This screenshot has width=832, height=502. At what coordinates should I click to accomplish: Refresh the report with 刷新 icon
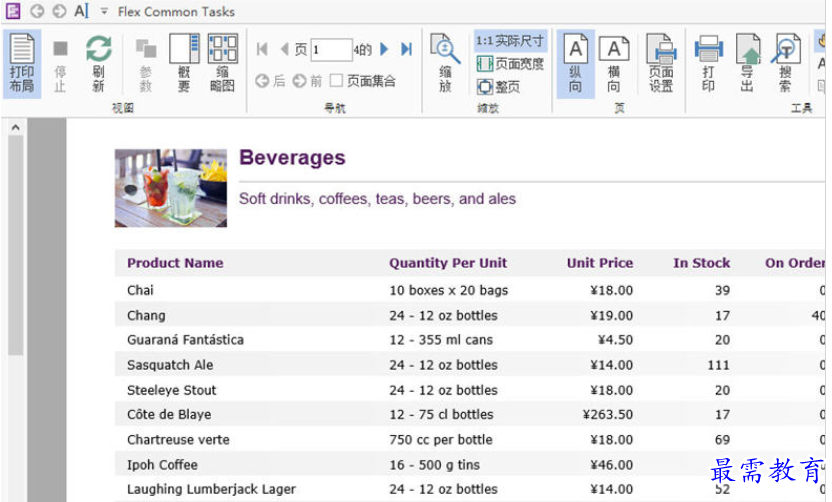99,64
